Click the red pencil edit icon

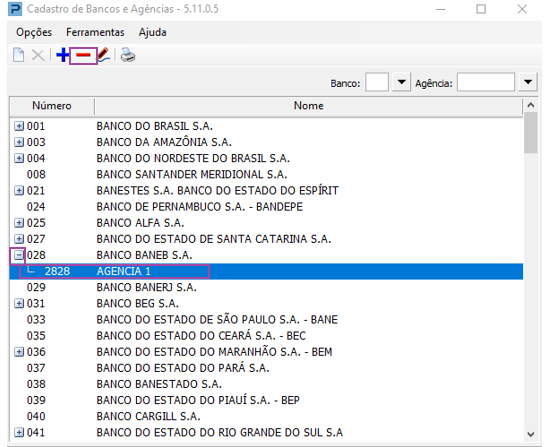(x=104, y=55)
